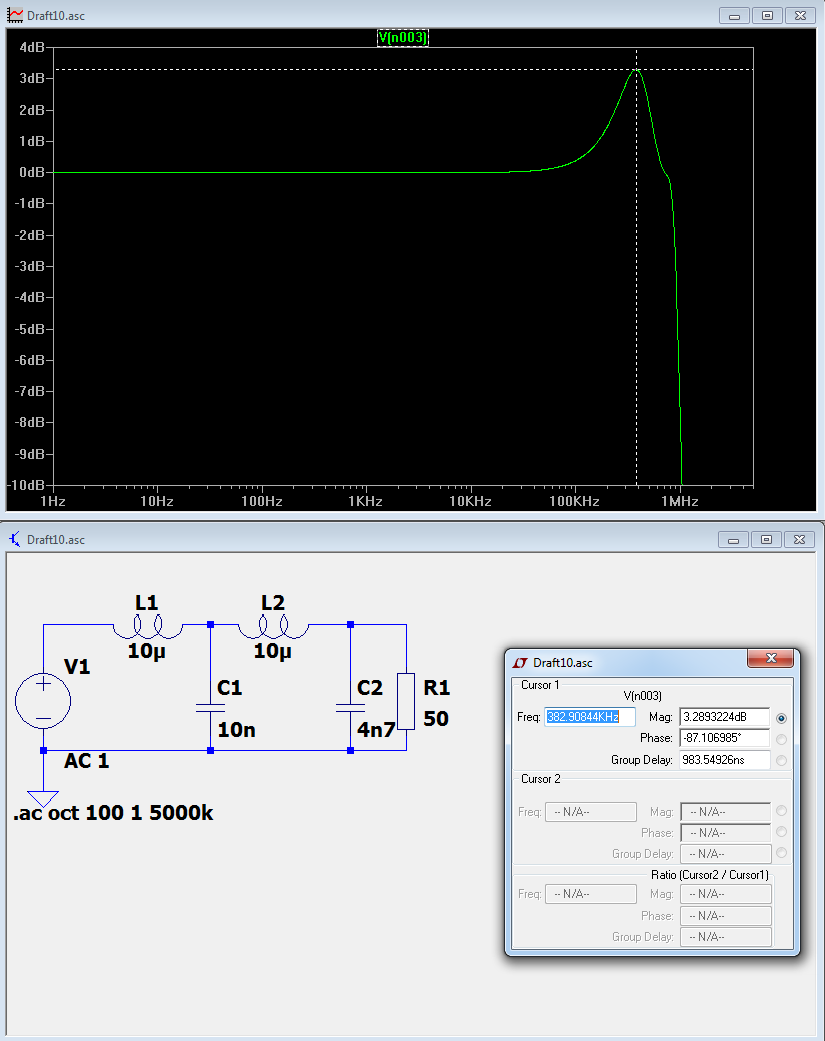Image resolution: width=825 pixels, height=1041 pixels.
Task: Click the 1KHz label on the frequency axis
Action: [x=366, y=501]
